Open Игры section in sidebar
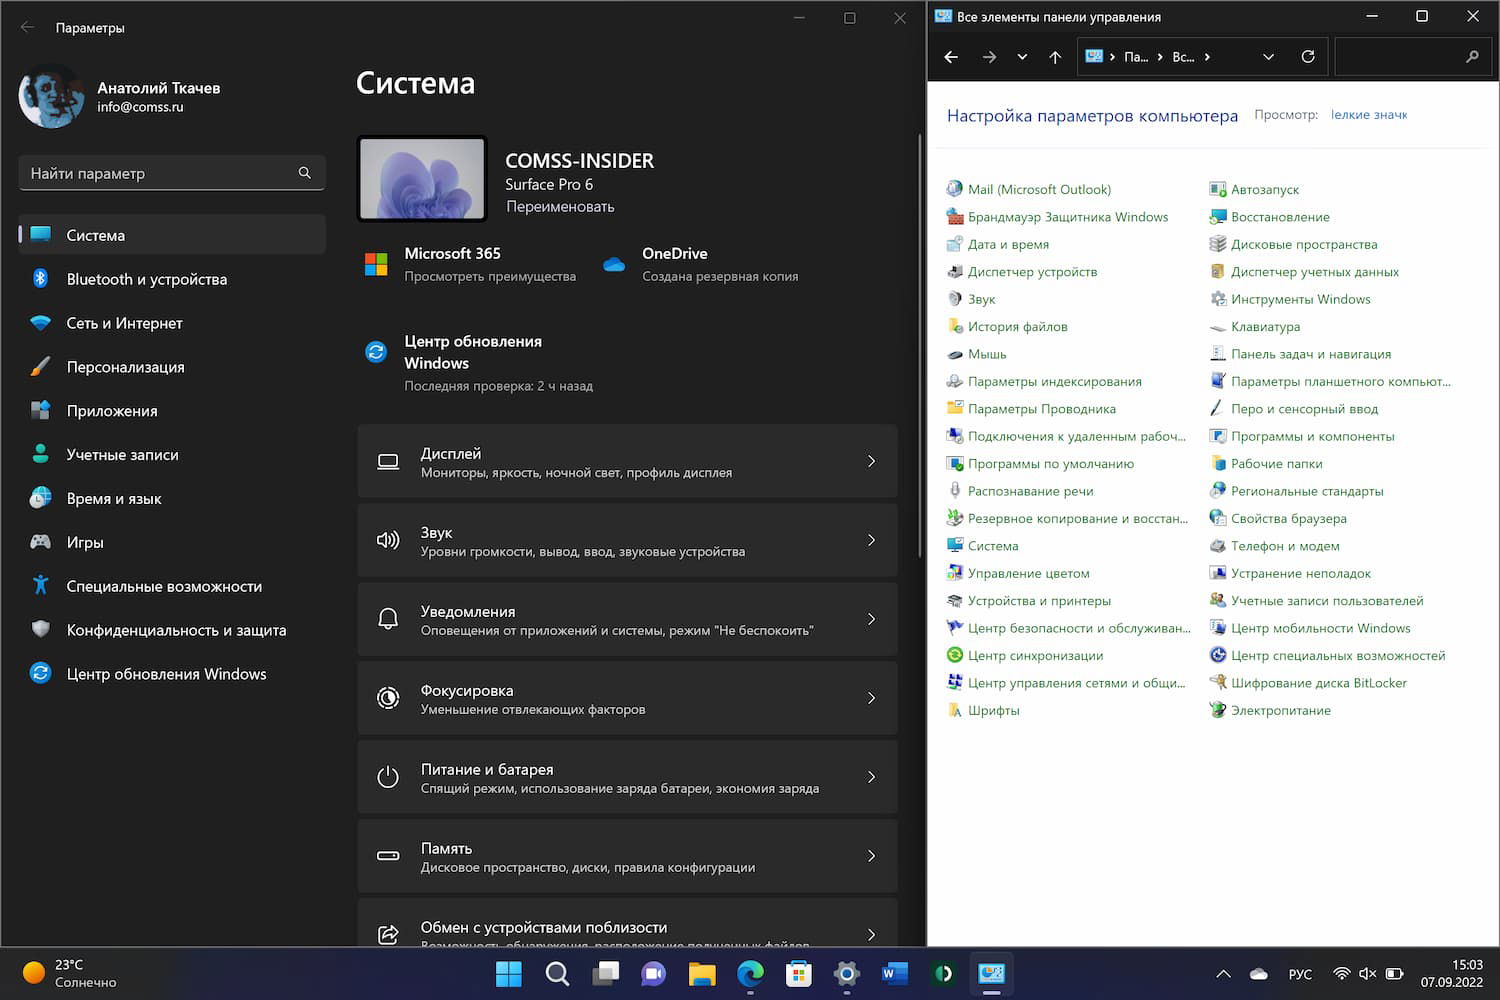 click(85, 542)
